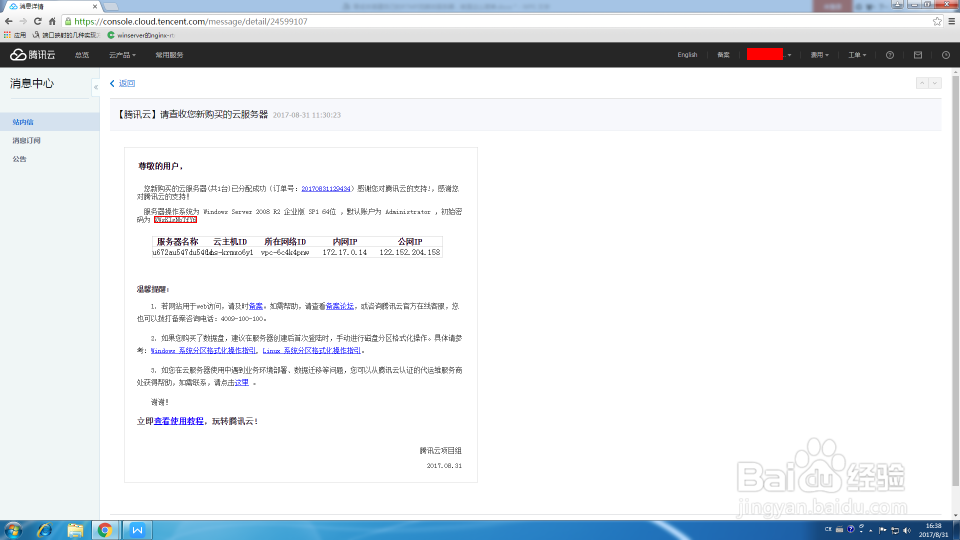Viewport: 960px width, 540px height.
Task: Bookmark page with star icon
Action: [x=937, y=21]
